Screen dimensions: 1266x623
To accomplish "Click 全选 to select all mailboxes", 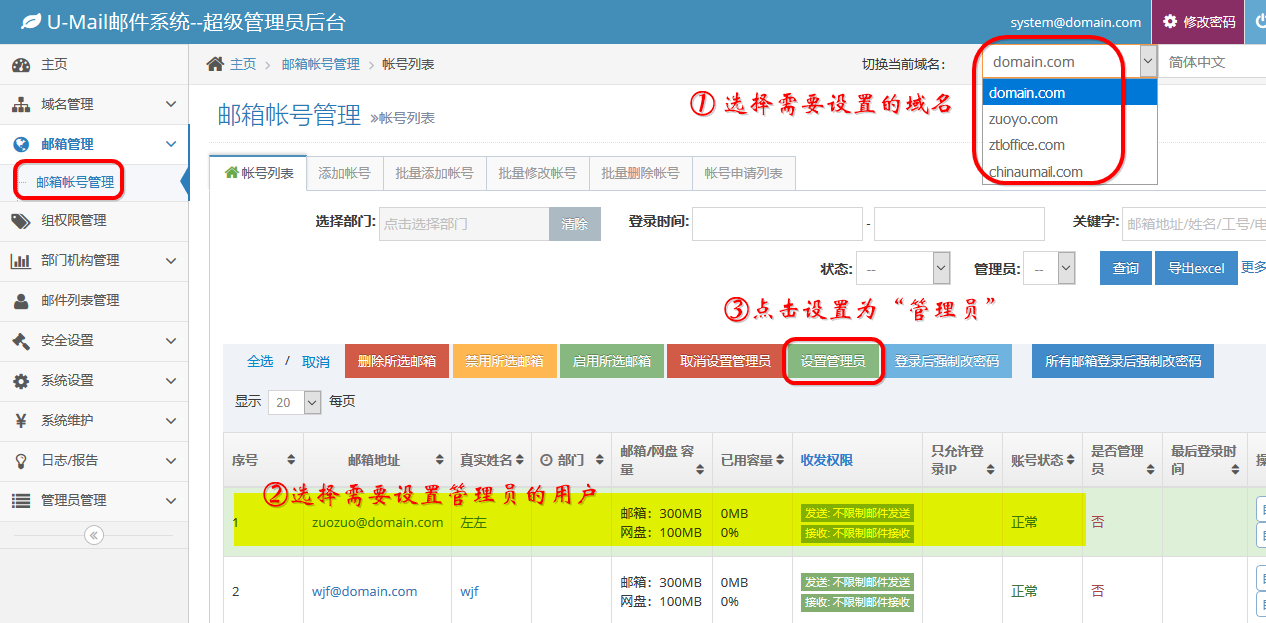I will point(260,361).
